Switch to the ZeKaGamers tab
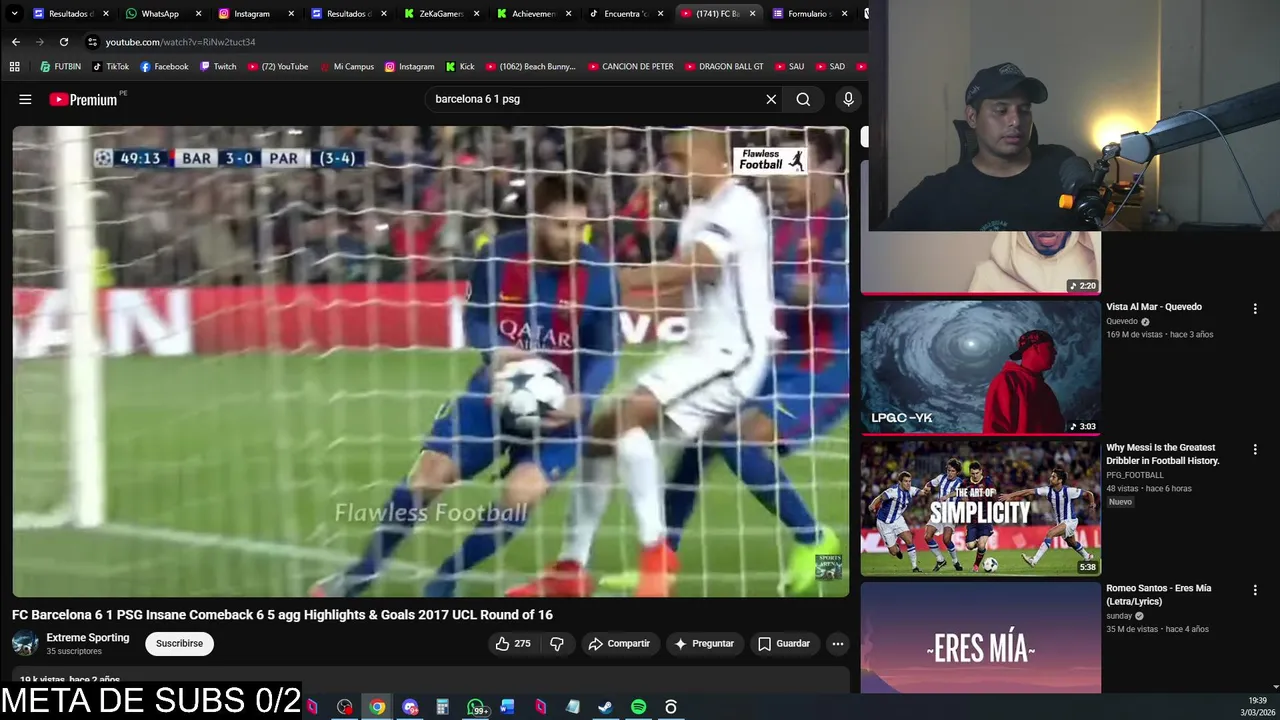The image size is (1280, 720). 440,14
